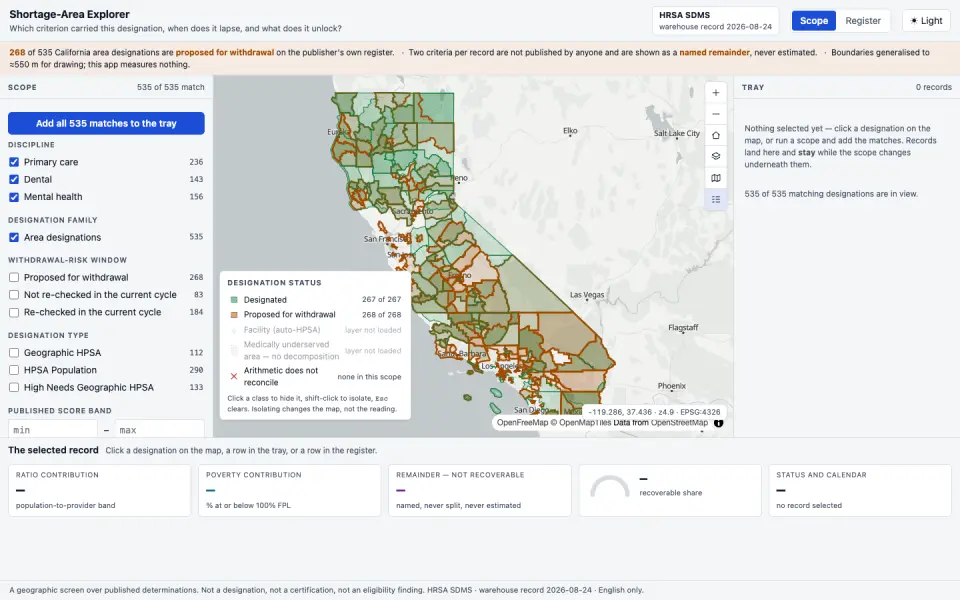Switch basemap using the folded map icon
Viewport: 960px width, 600px height.
pos(716,178)
